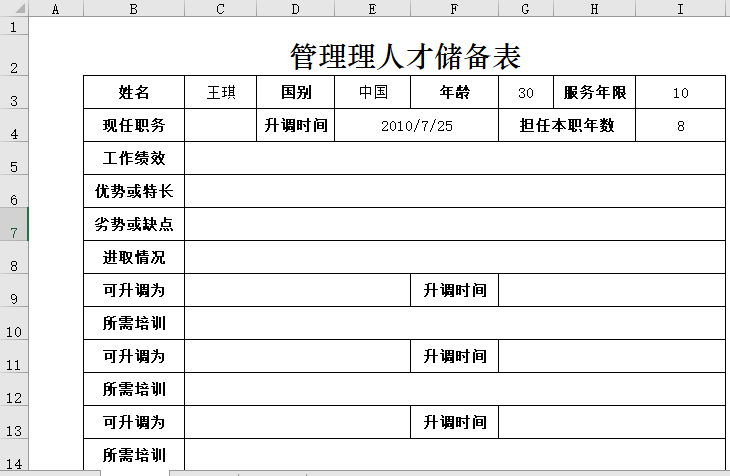This screenshot has height=476, width=730.
Task: Click the 国别 label cell
Action: pyautogui.click(x=296, y=93)
